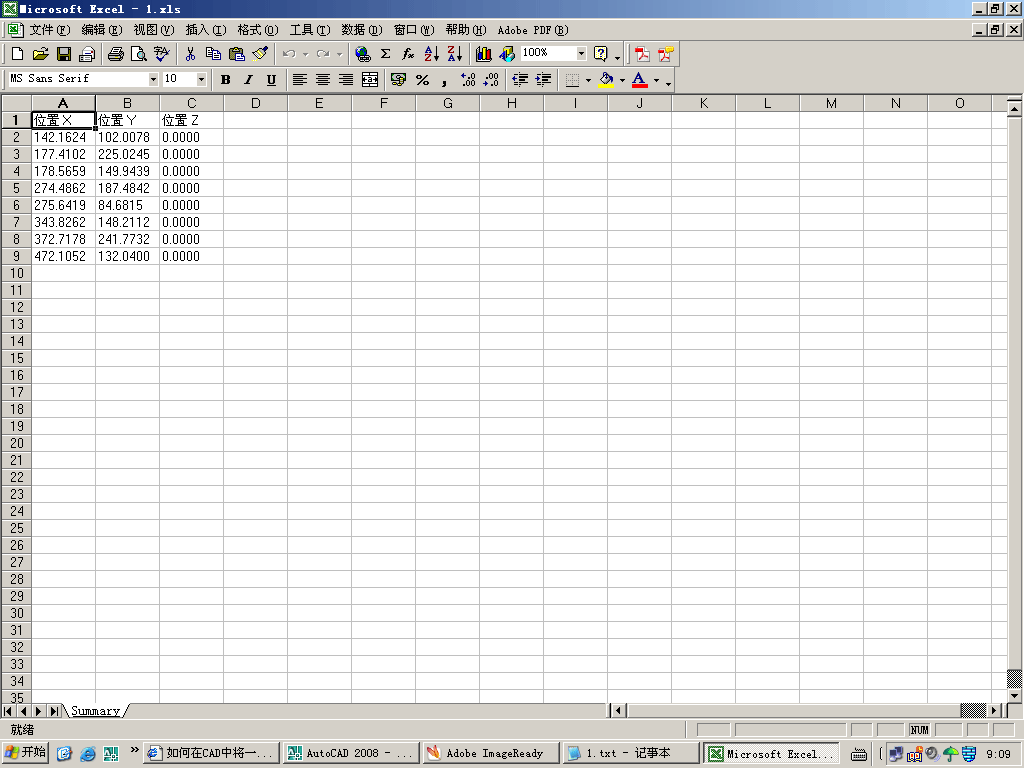The width and height of the screenshot is (1024, 768).
Task: Expand the Font Color dropdown arrow
Action: pos(656,80)
